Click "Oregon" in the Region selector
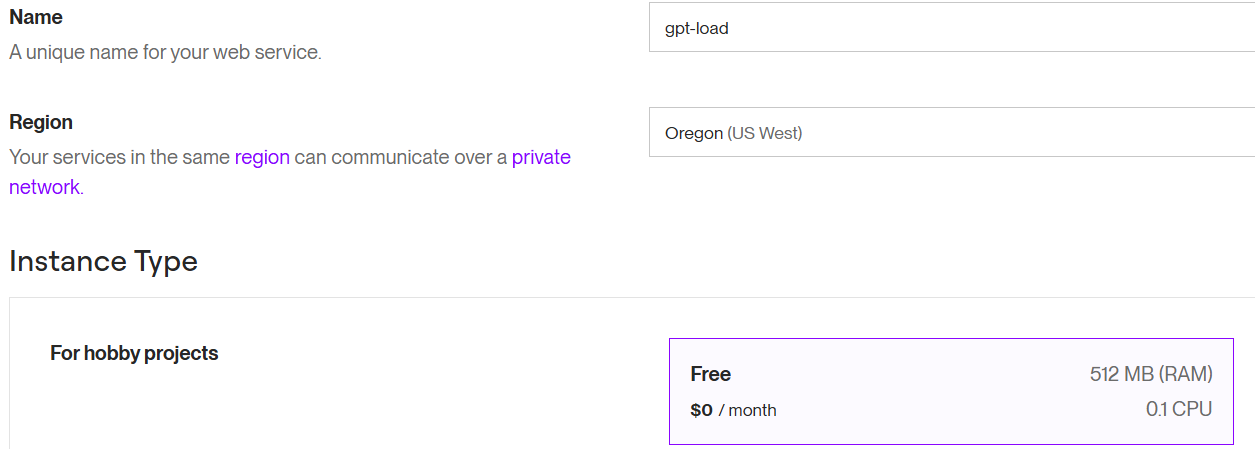Screen dimensions: 1255x449 [x=694, y=133]
